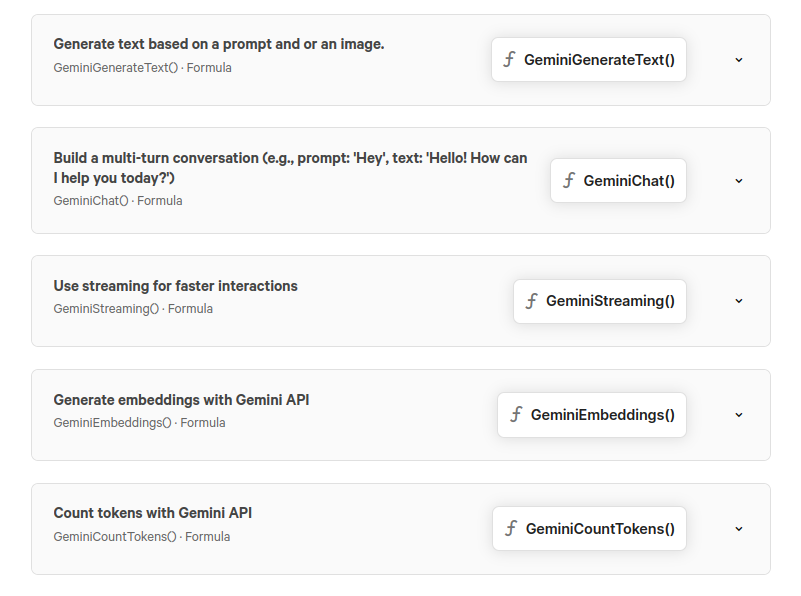
Task: Click formula icon in GeminiChat() chip
Action: coord(569,181)
